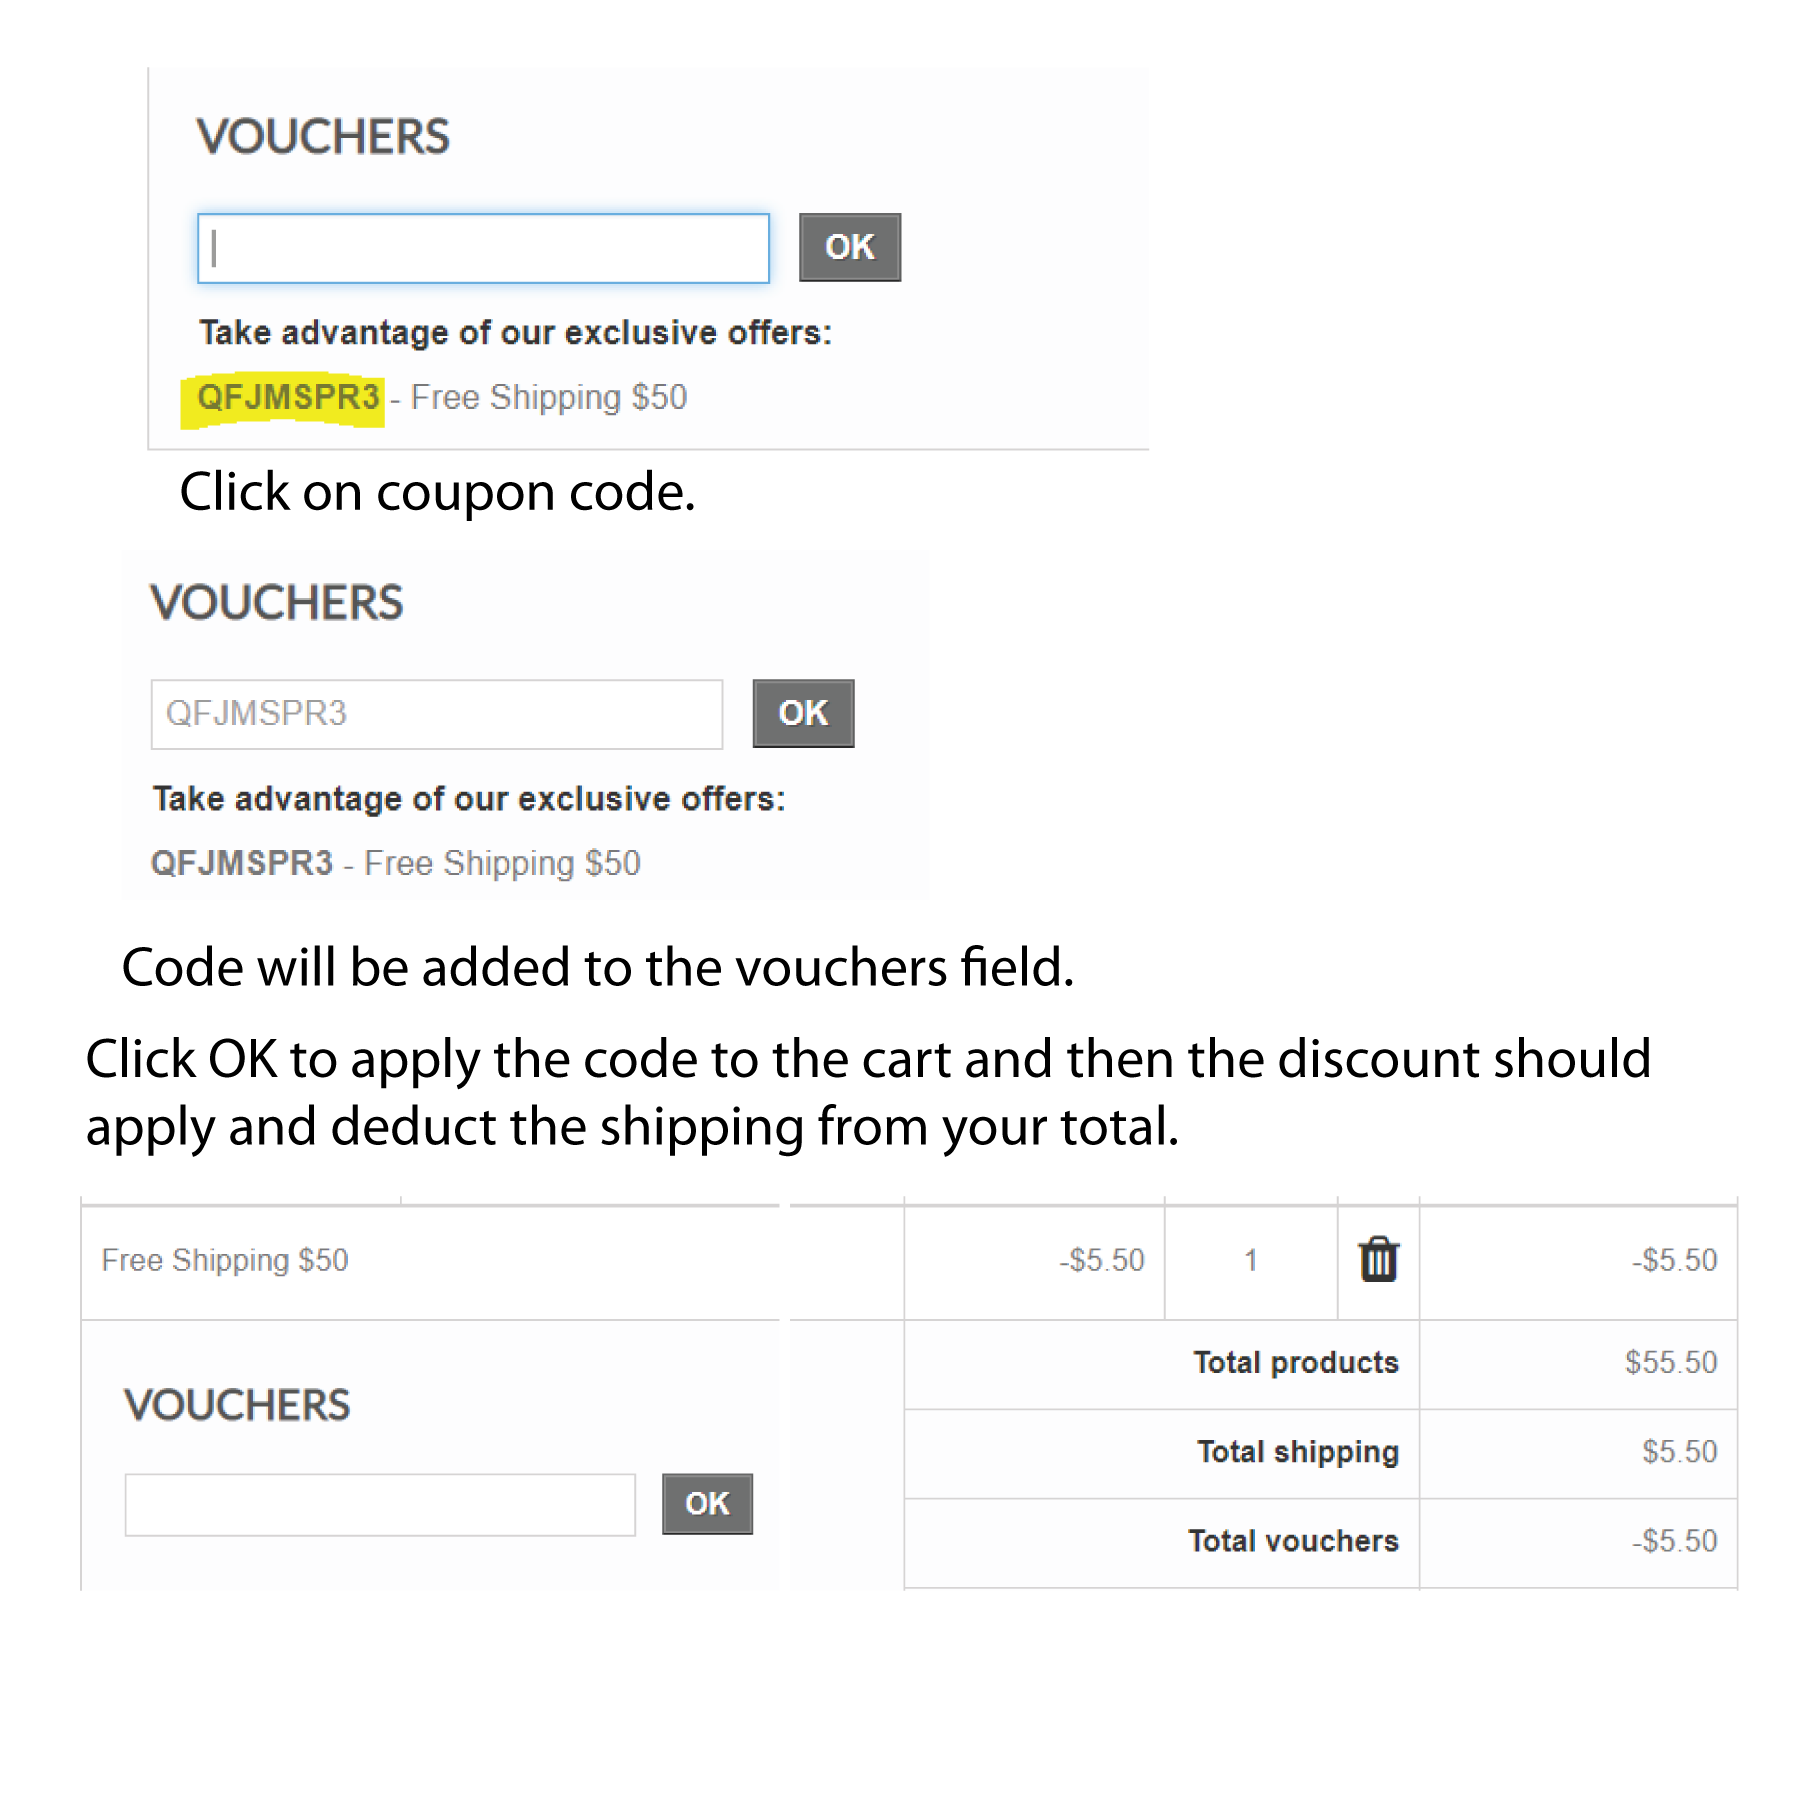Click OK next to field containing QFJMSPR3
The image size is (1800, 1800).
pyautogui.click(x=803, y=713)
